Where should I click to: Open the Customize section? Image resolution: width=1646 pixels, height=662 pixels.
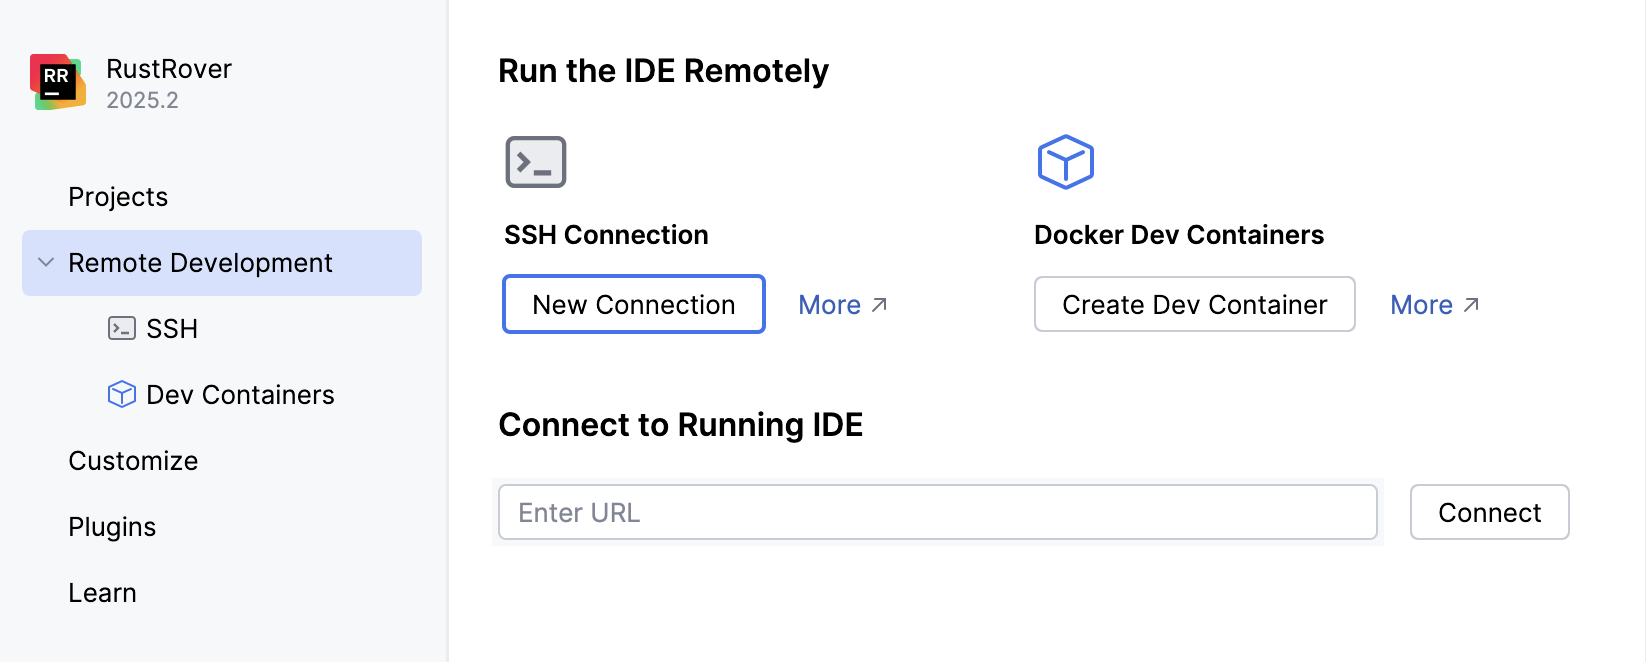(x=133, y=461)
